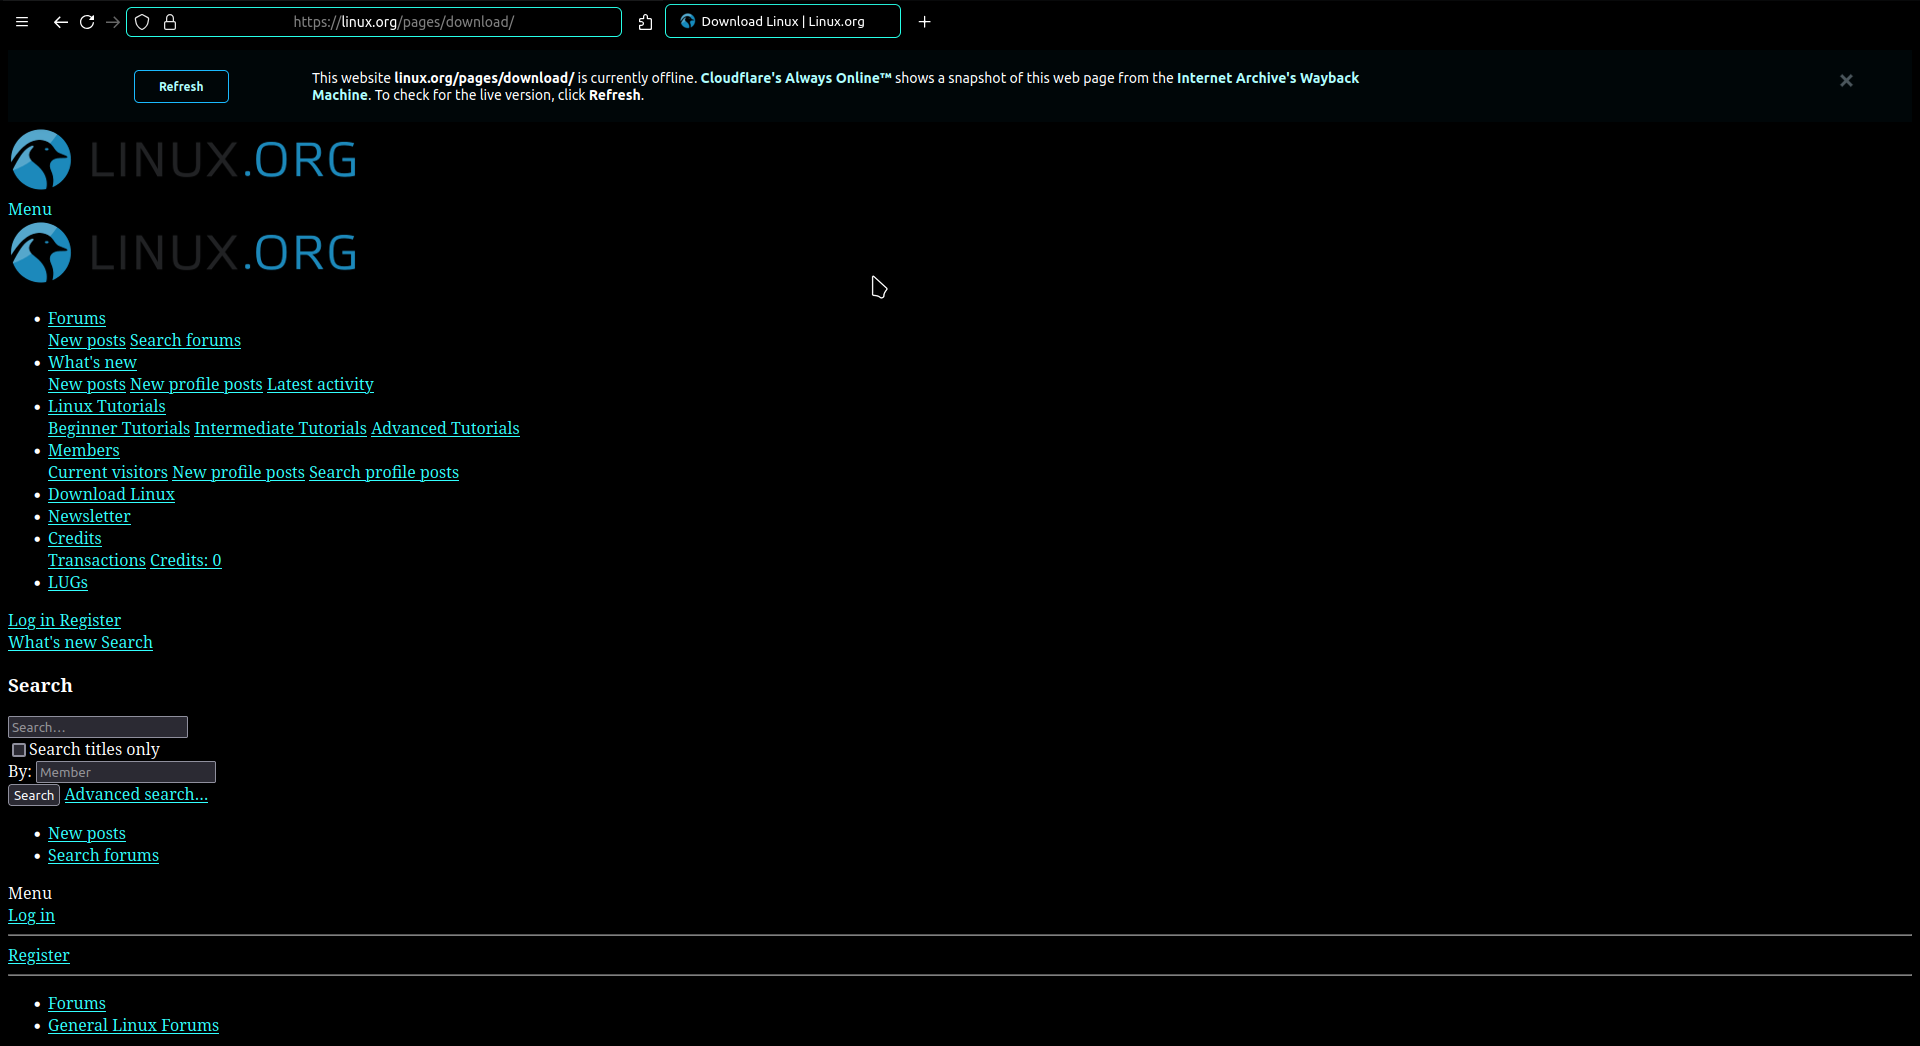The image size is (1920, 1046).
Task: Click the Refresh button in the banner
Action: 181,87
